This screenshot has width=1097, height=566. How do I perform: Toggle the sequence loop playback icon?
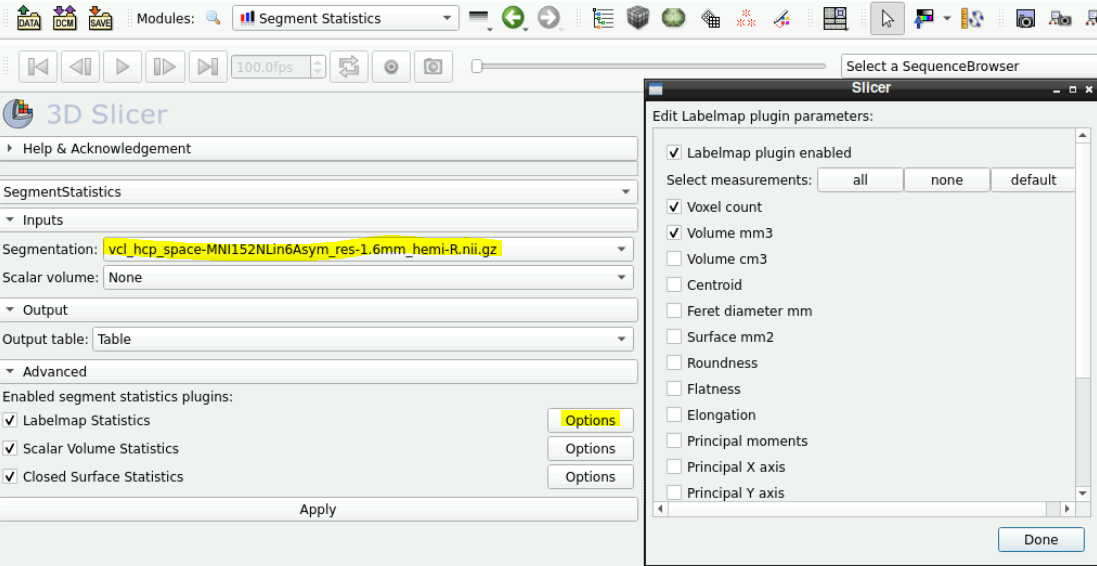pos(348,67)
